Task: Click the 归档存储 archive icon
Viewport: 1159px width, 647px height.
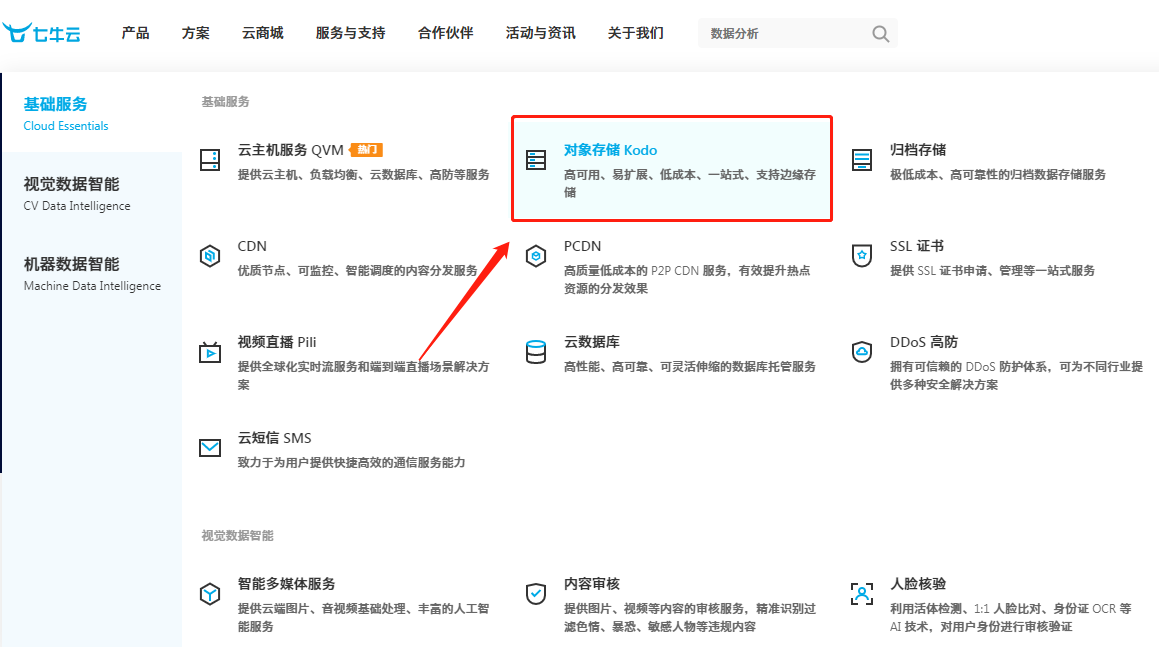Action: (862, 160)
